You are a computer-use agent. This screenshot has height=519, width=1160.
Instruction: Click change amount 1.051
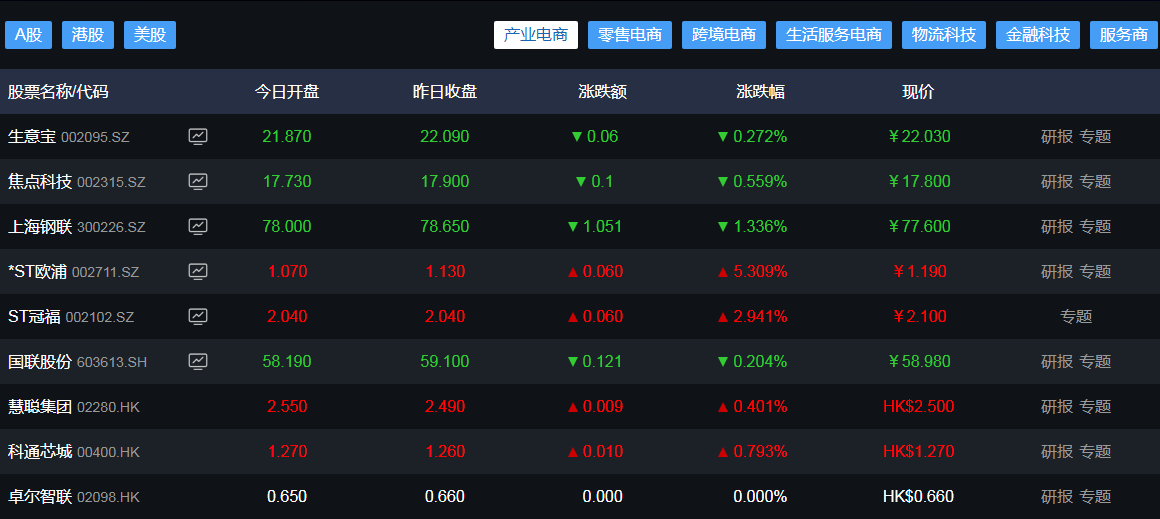603,227
